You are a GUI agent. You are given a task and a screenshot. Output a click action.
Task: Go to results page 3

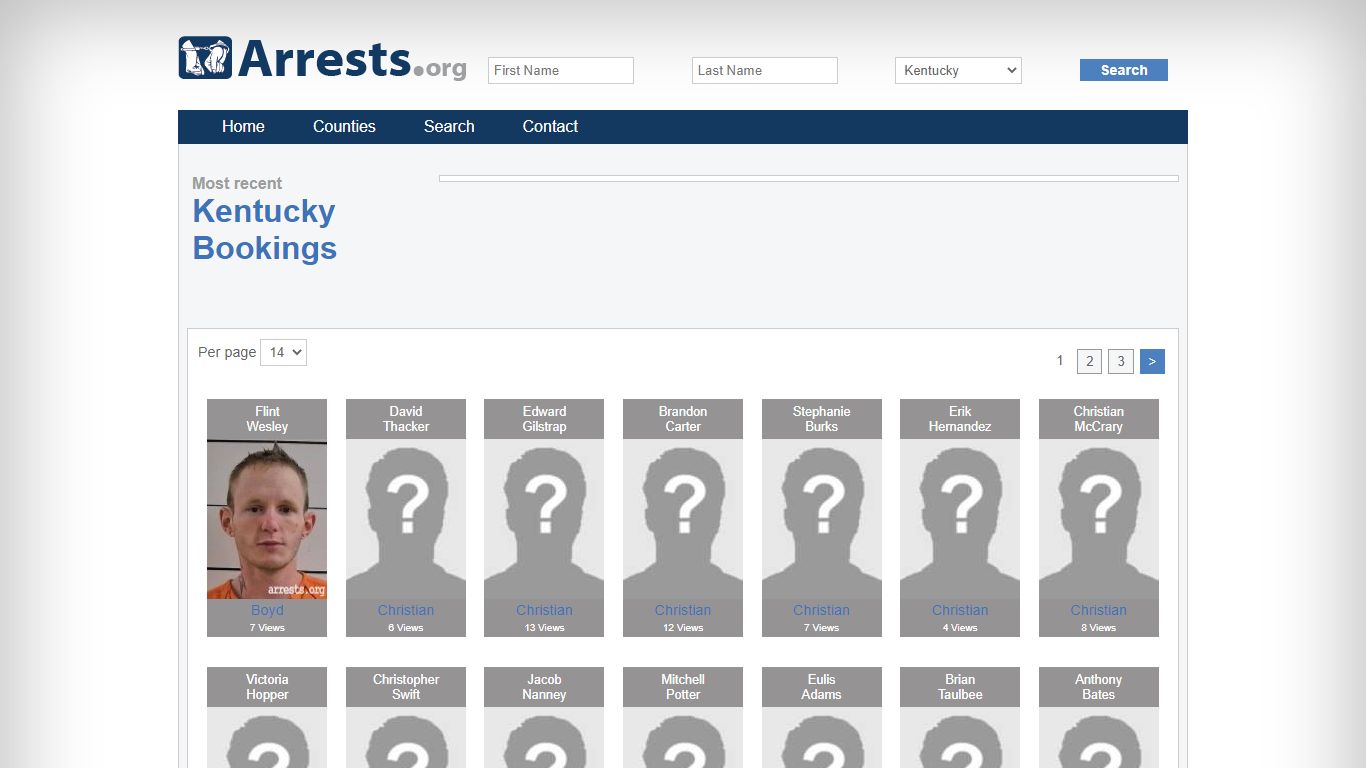1121,361
